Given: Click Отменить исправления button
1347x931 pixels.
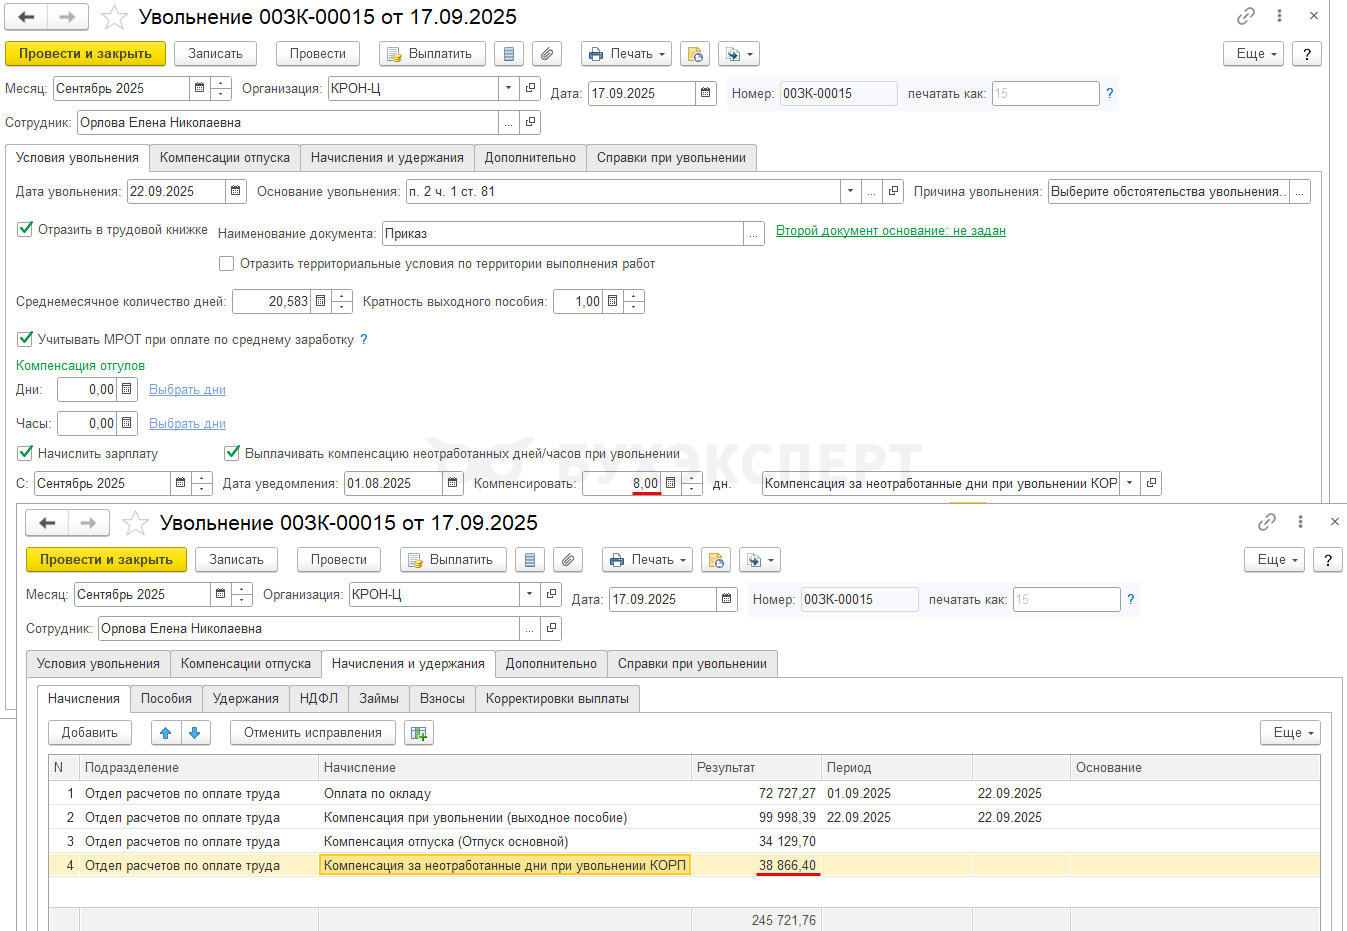Looking at the screenshot, I should [x=313, y=733].
